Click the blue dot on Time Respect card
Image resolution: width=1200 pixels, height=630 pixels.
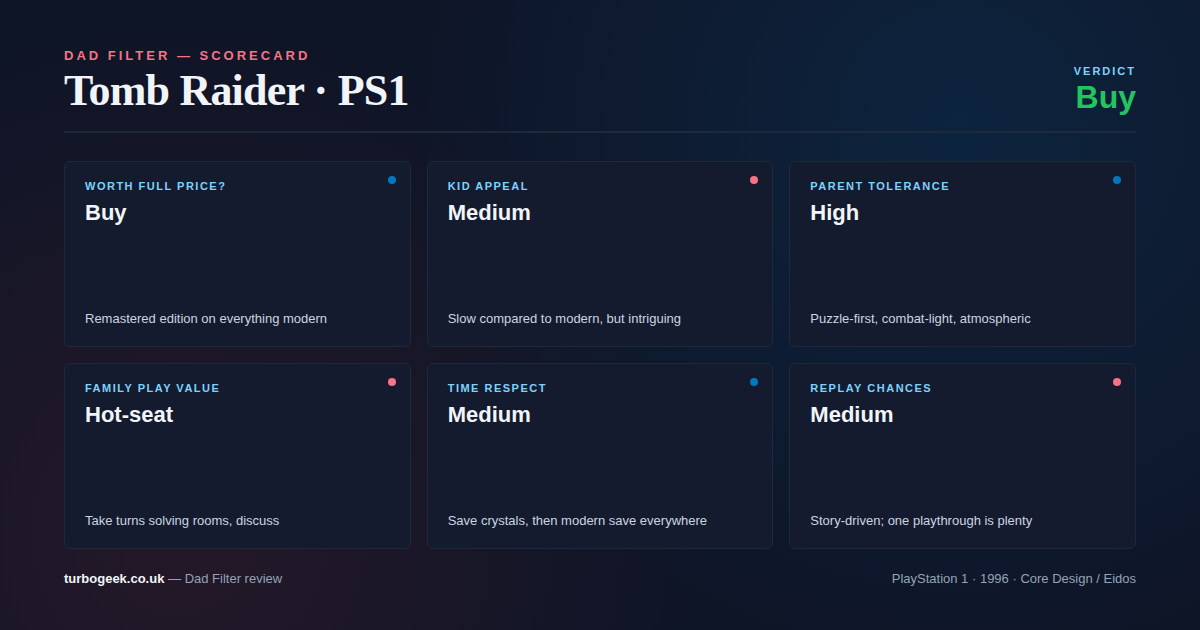pos(754,382)
